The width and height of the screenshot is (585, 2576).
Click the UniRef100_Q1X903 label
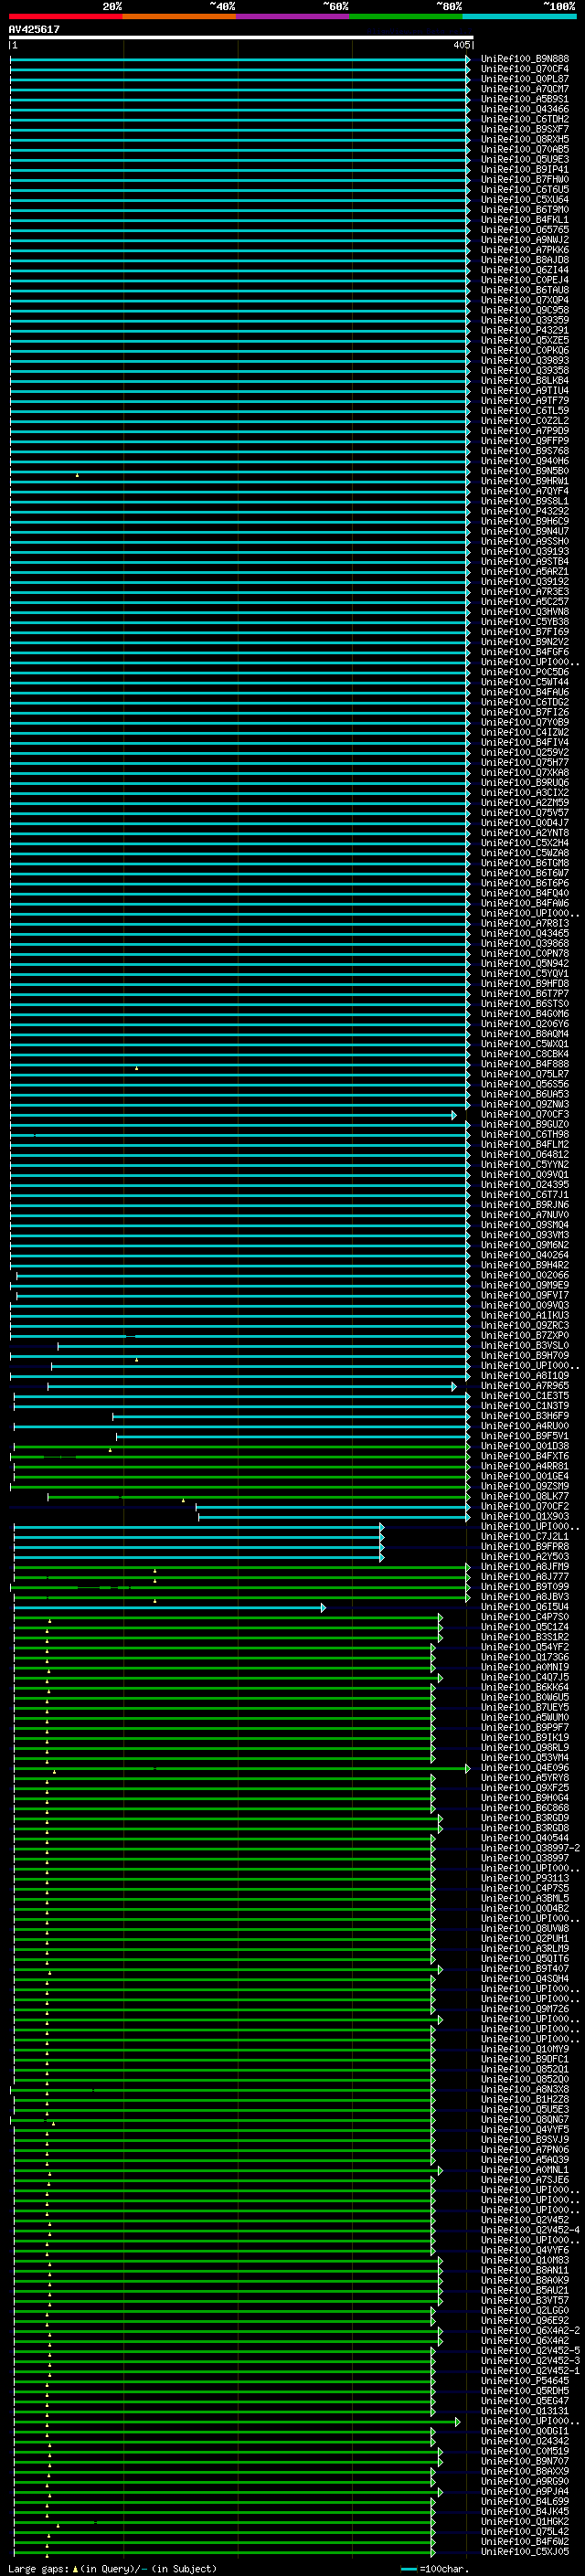tap(525, 1517)
